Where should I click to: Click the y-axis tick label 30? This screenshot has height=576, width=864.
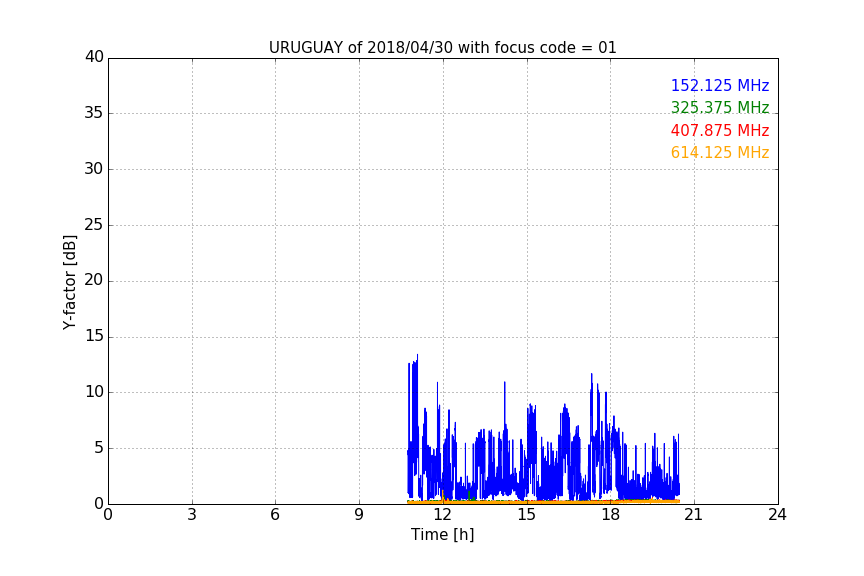pyautogui.click(x=94, y=169)
